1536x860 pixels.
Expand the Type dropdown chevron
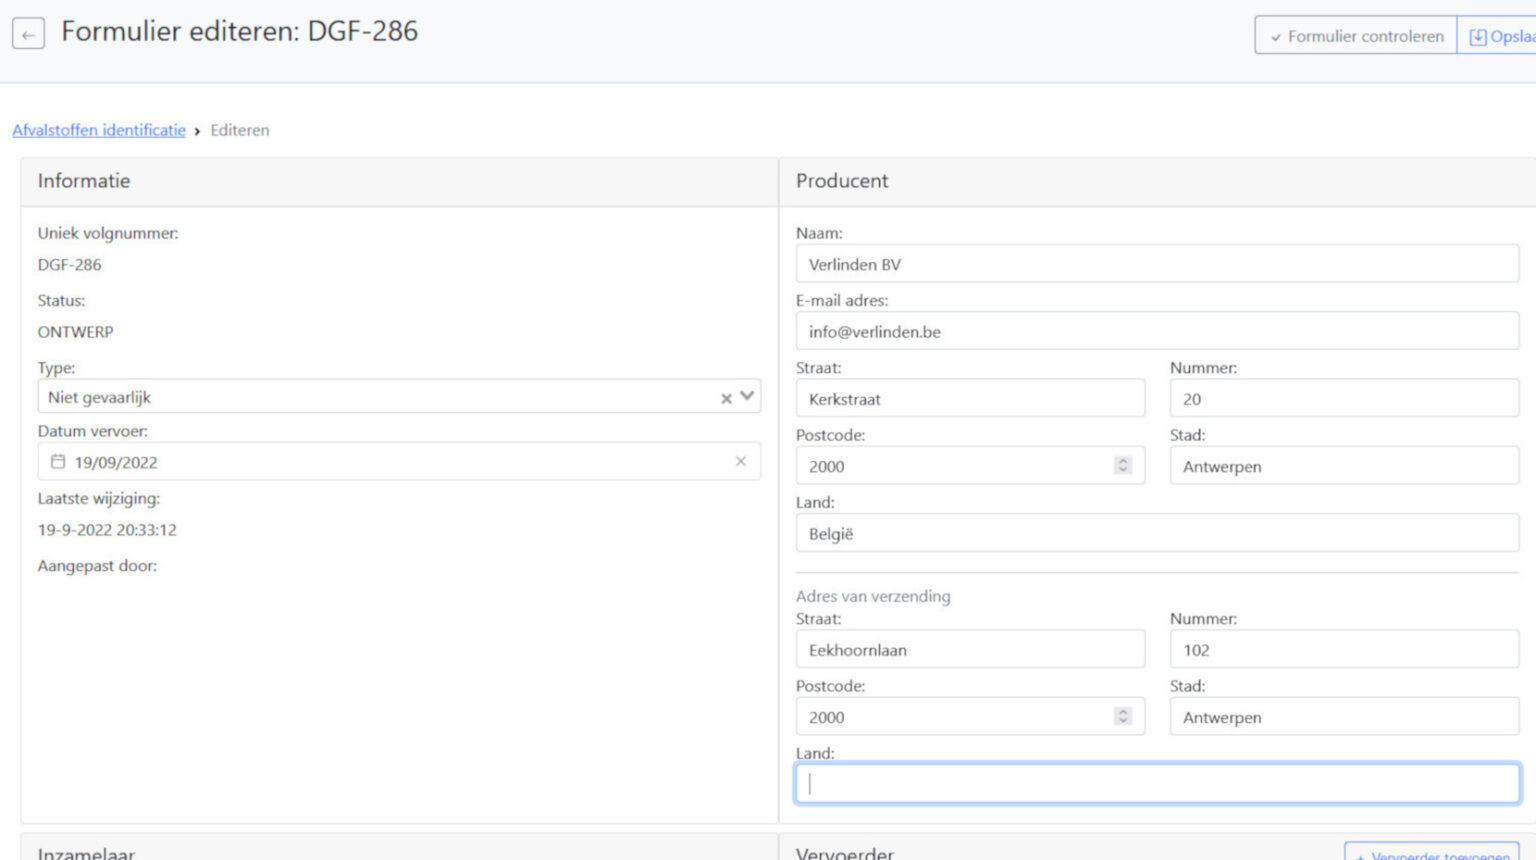click(x=747, y=396)
